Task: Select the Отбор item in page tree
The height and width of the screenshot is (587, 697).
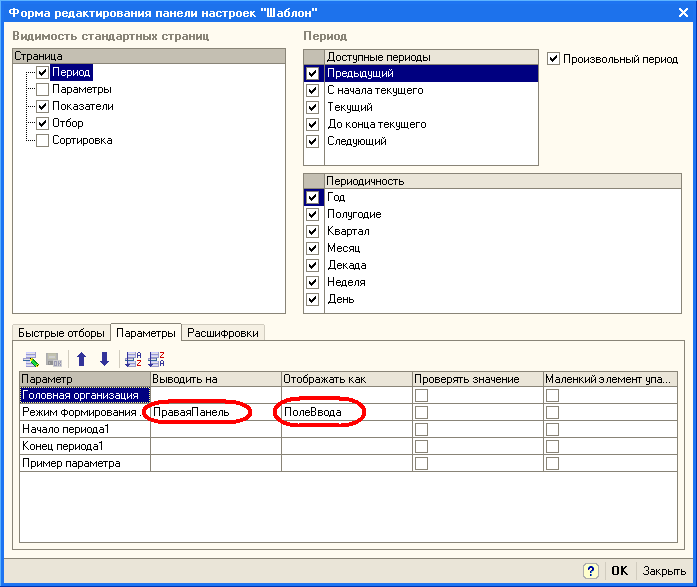Action: pos(68,124)
